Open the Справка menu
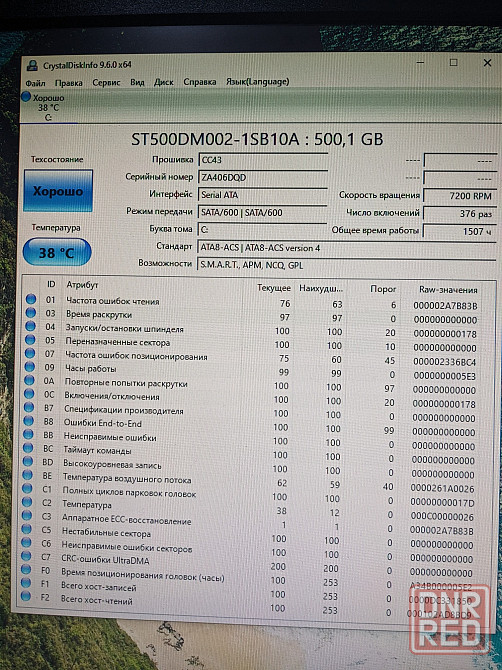The image size is (502, 670). (x=200, y=82)
